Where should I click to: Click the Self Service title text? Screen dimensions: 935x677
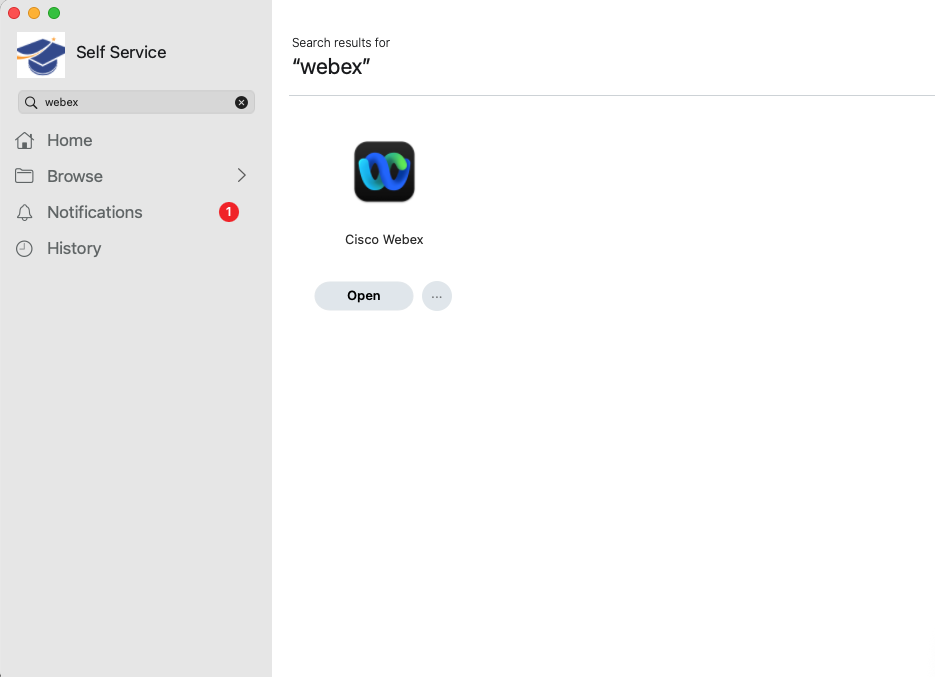121,52
